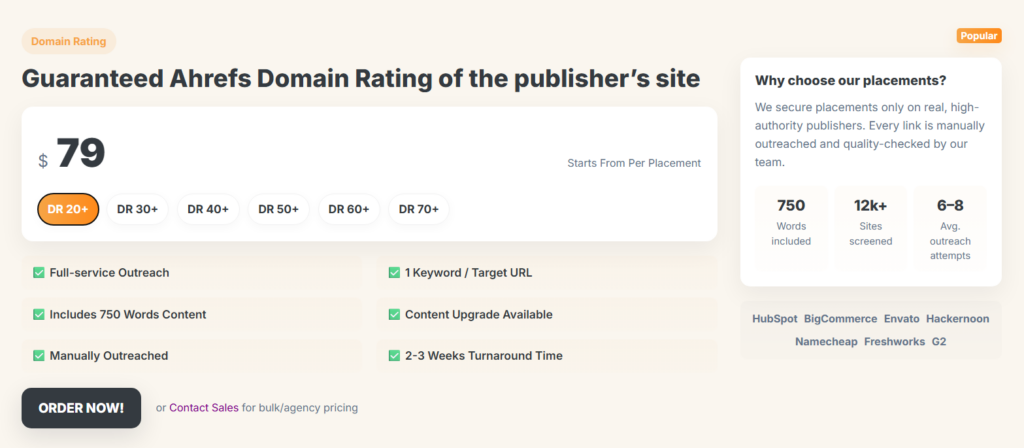The image size is (1024, 448).
Task: Click the 6-8 Avg. outreach attempts card
Action: click(950, 227)
